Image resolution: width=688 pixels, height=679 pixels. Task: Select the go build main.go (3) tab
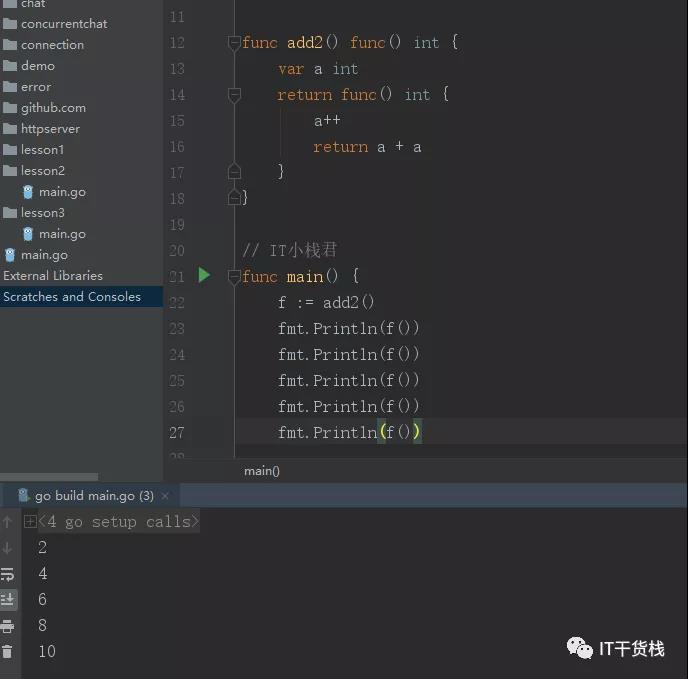tap(86, 496)
